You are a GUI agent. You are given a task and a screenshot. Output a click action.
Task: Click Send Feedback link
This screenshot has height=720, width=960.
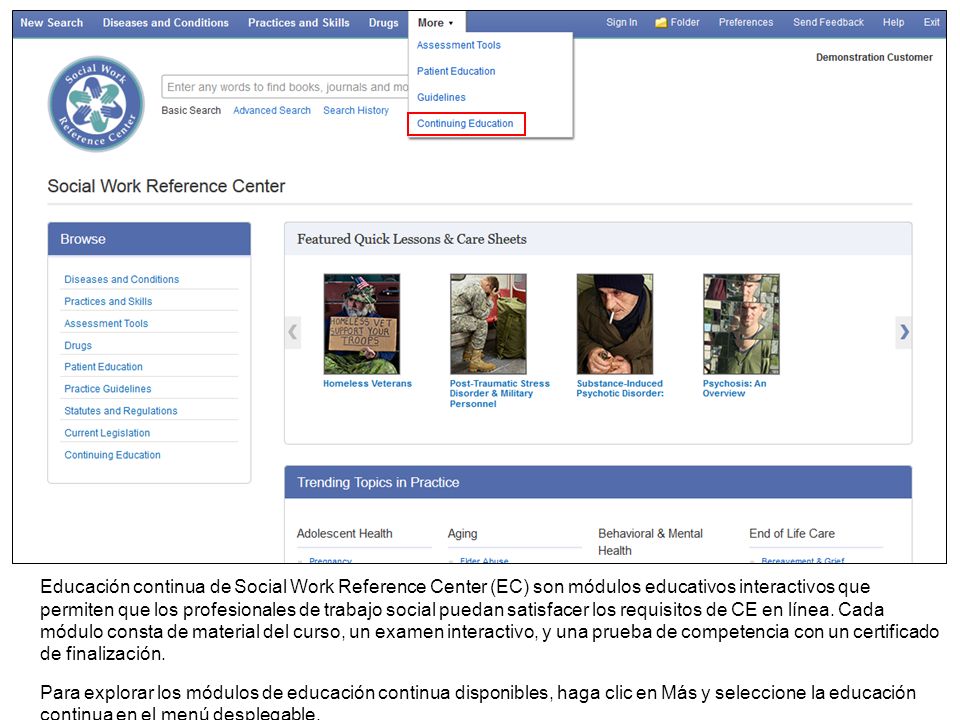pos(828,23)
